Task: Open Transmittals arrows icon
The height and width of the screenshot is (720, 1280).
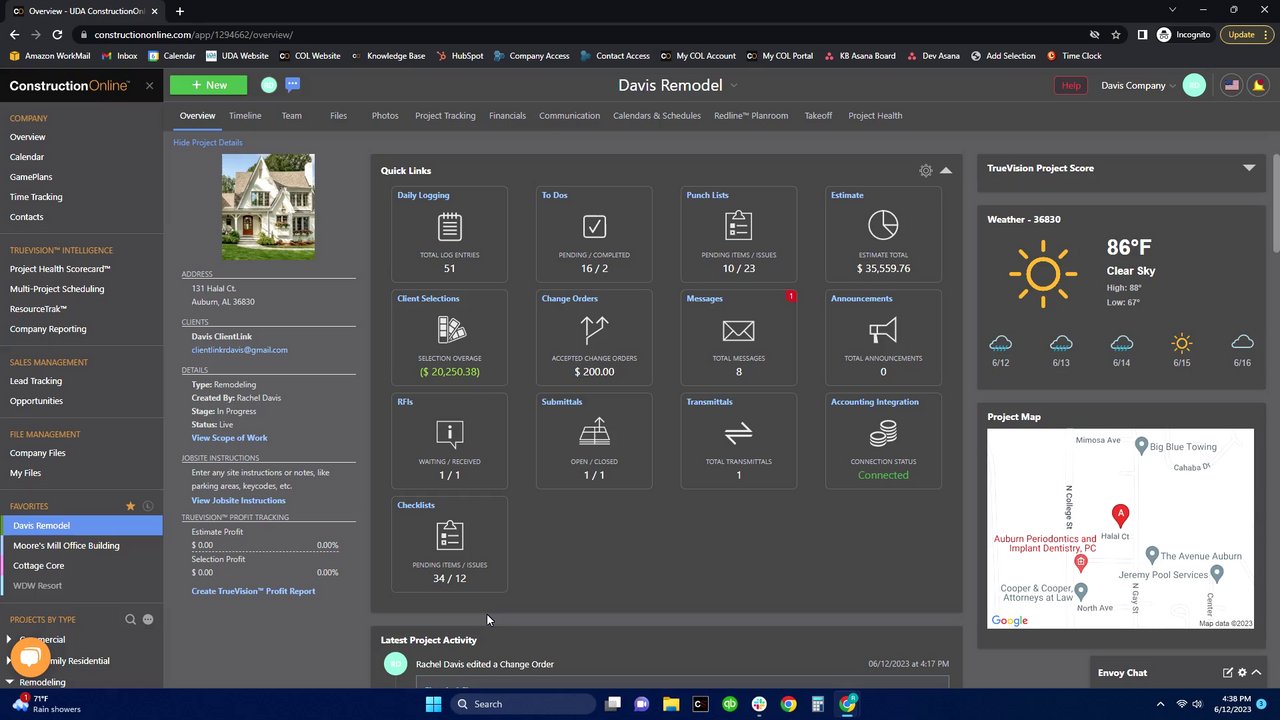Action: (x=738, y=433)
